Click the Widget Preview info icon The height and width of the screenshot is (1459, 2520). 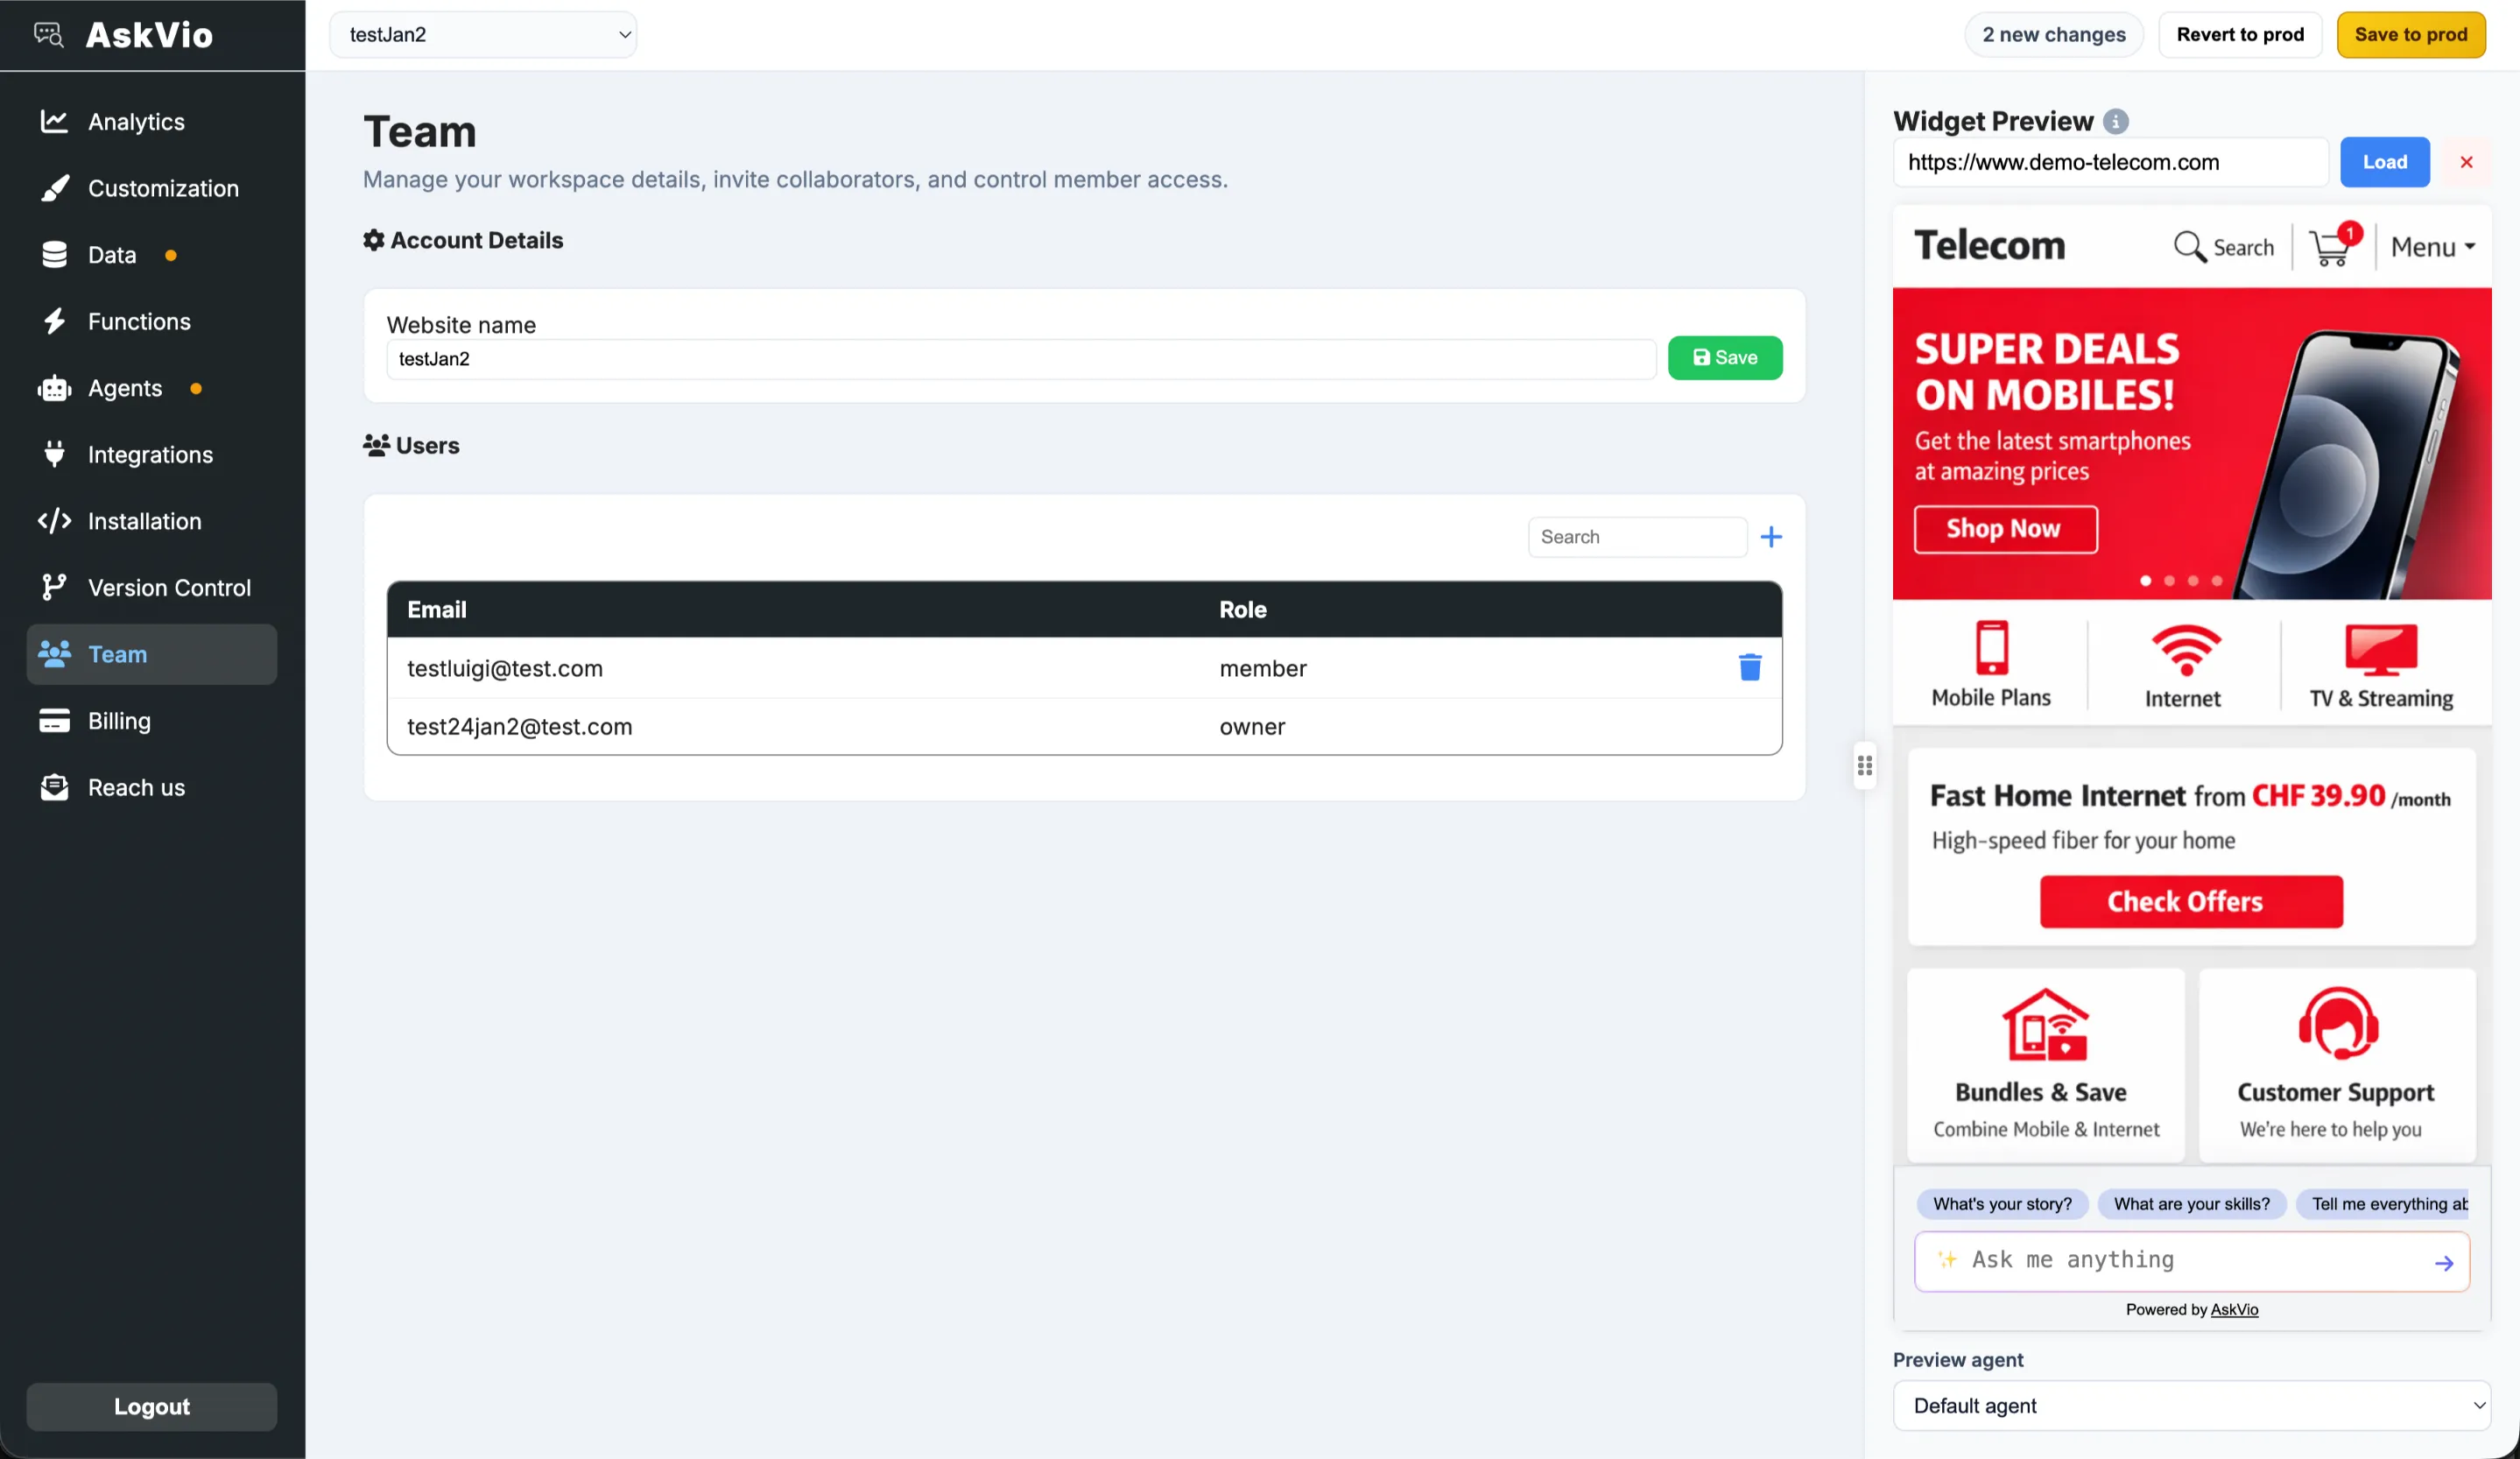(x=2115, y=121)
